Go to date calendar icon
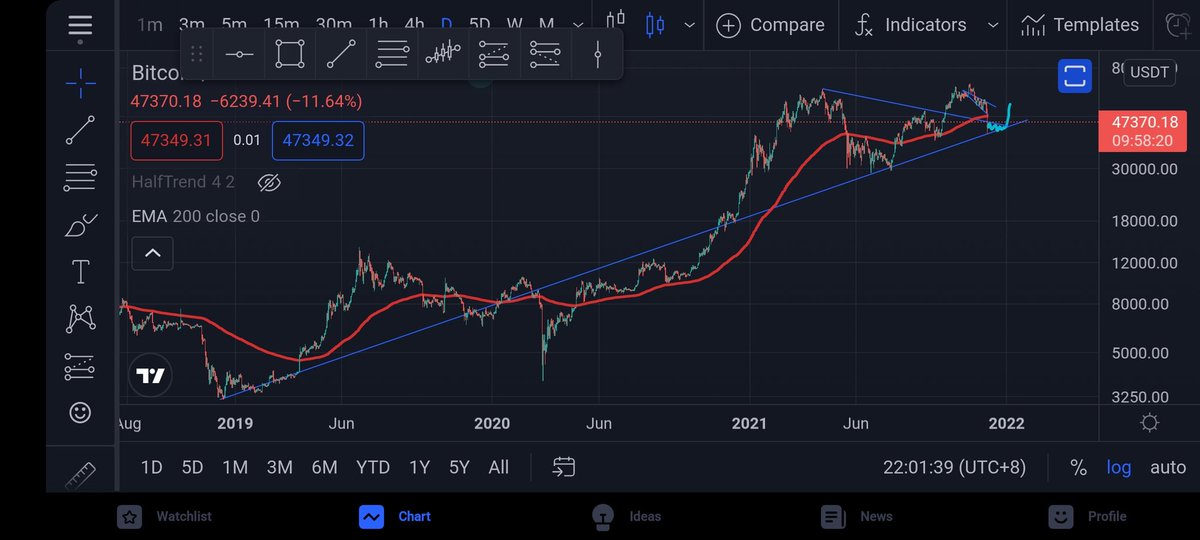The width and height of the screenshot is (1200, 540). click(x=564, y=467)
